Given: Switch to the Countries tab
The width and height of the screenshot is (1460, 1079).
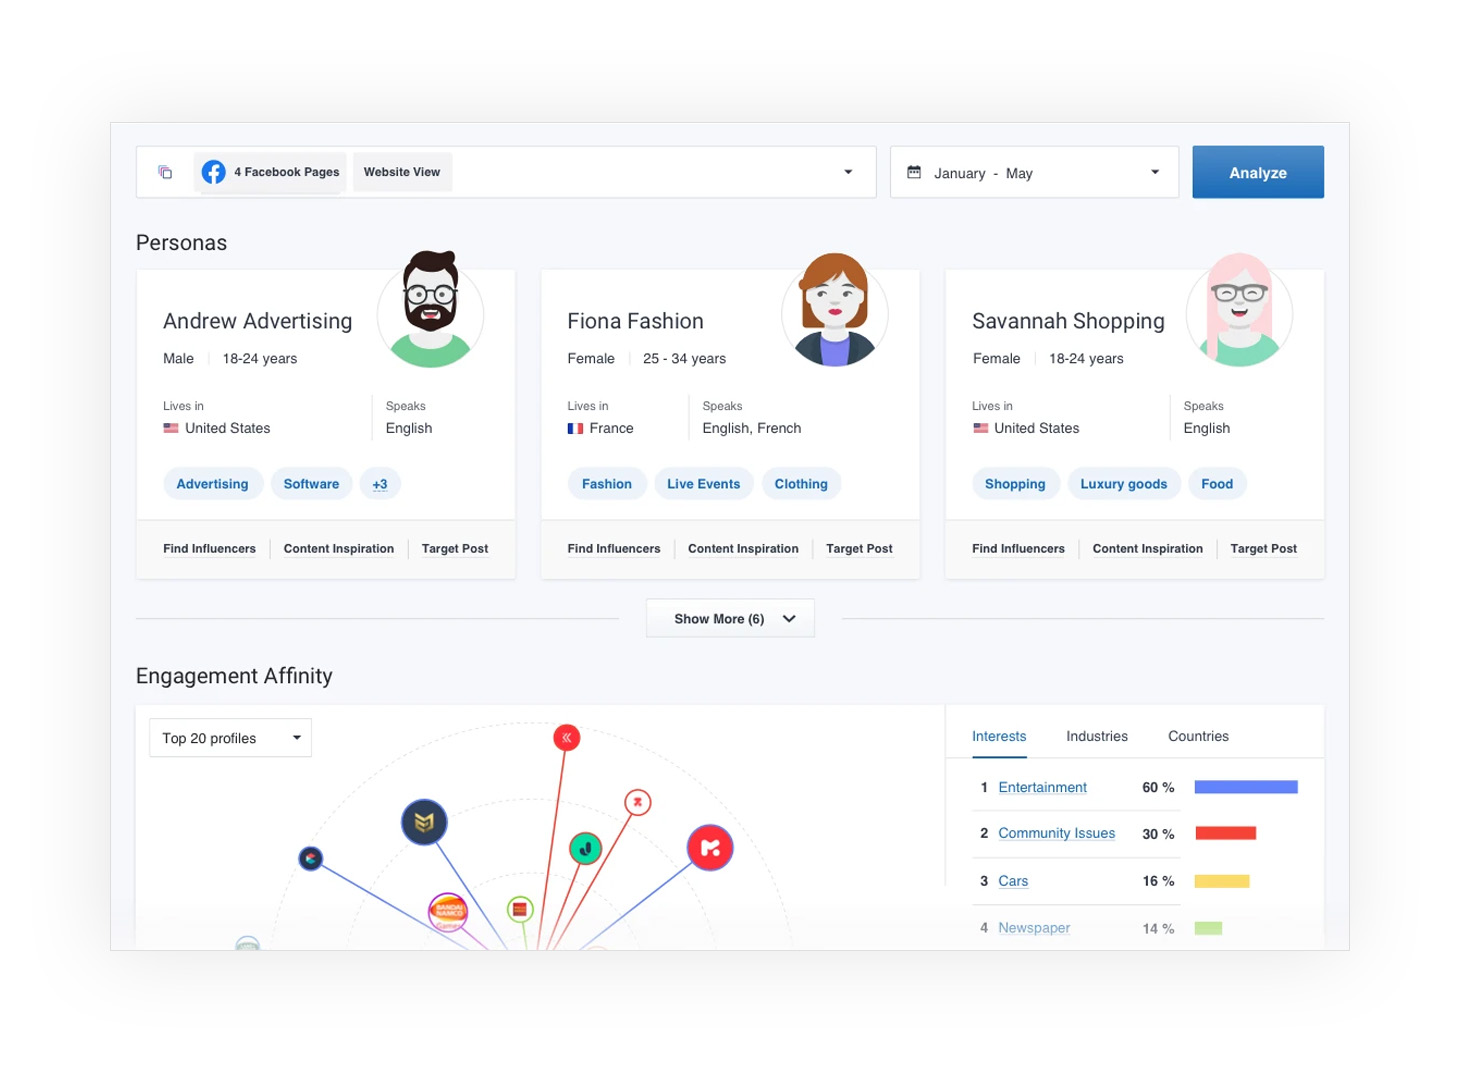Looking at the screenshot, I should pos(1198,736).
